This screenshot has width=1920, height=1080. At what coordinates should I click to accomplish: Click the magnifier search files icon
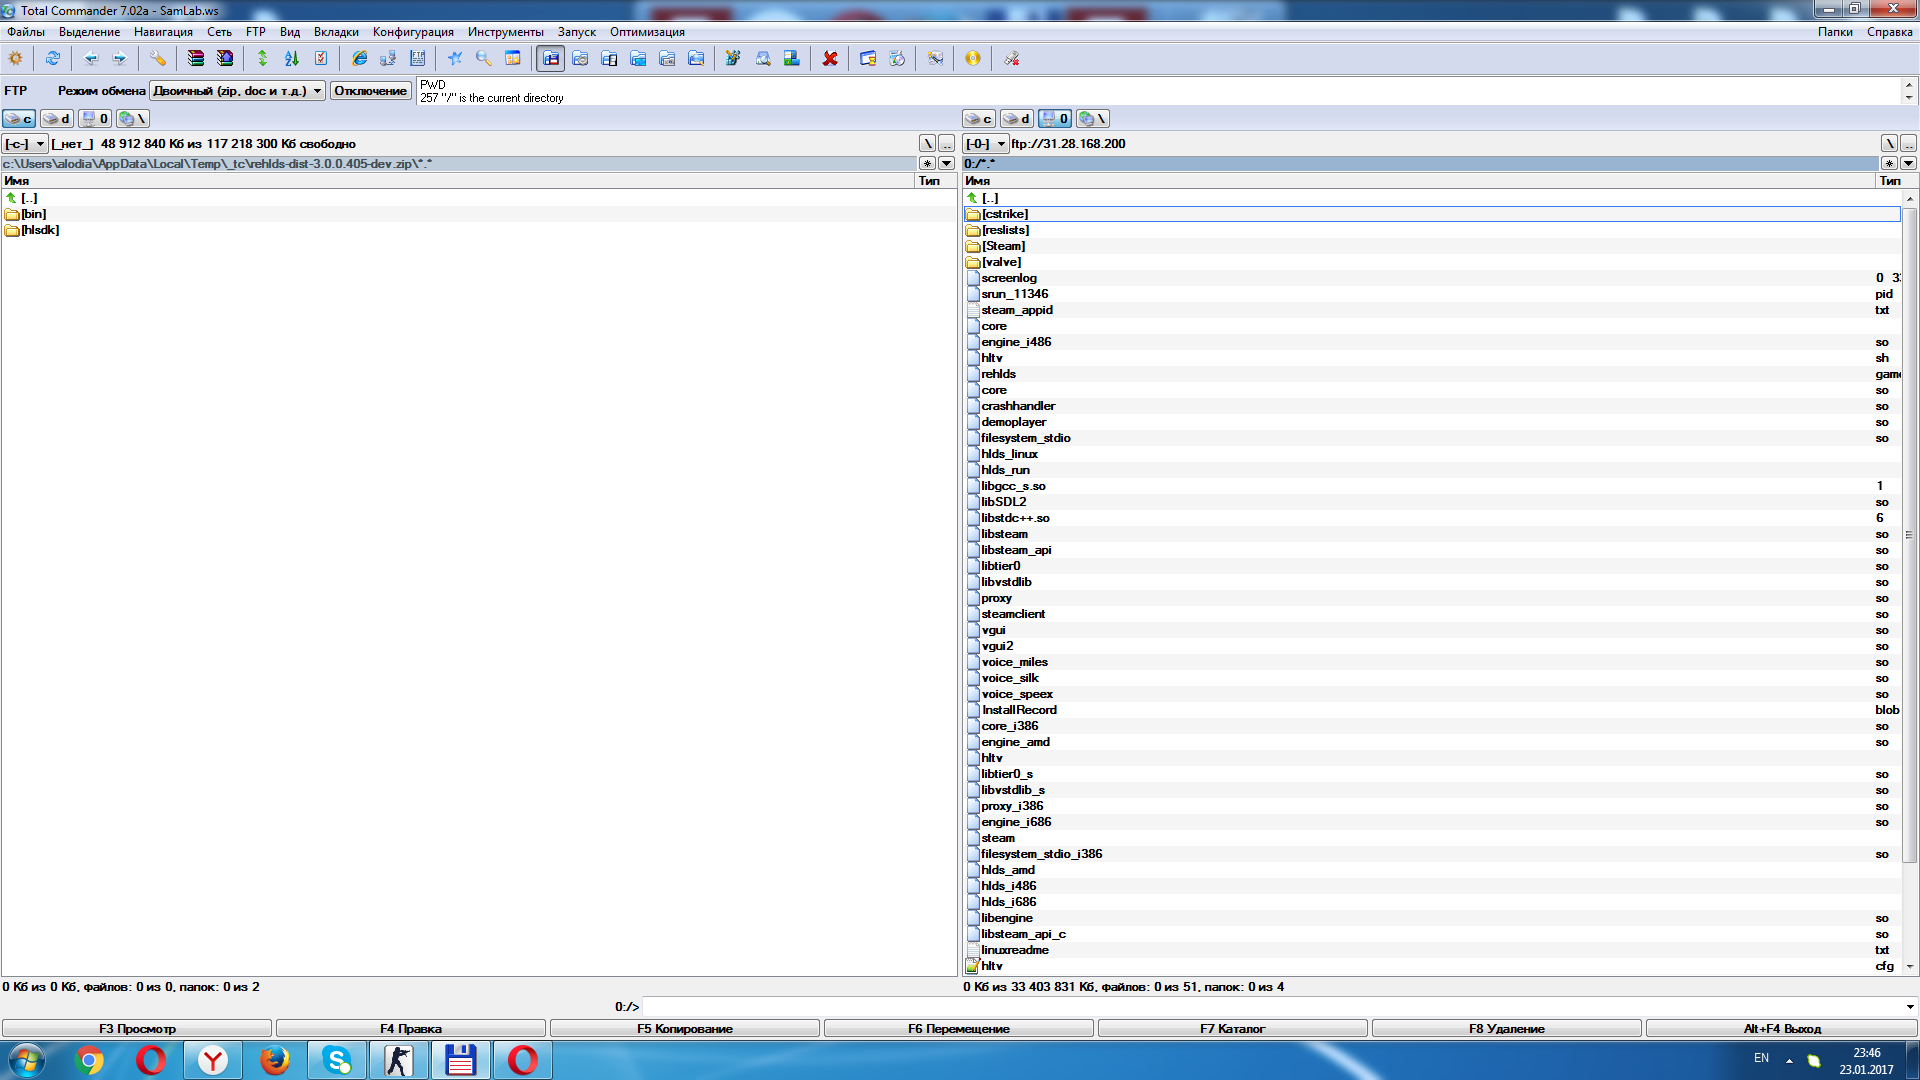pos(483,59)
